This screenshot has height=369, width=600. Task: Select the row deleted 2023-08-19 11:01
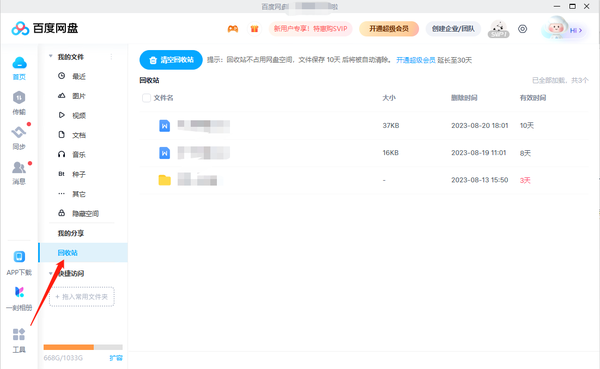point(364,153)
